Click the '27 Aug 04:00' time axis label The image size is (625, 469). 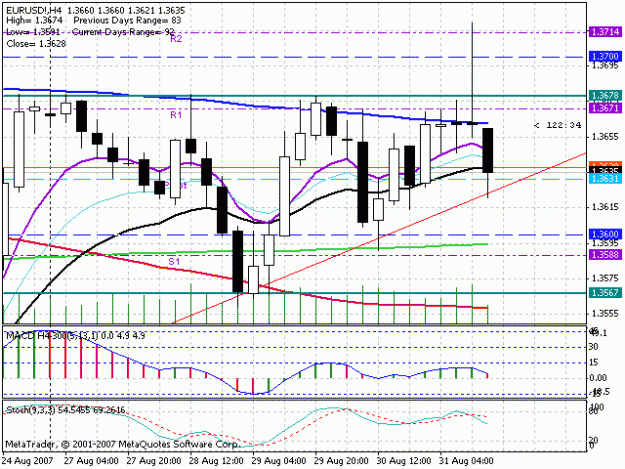coord(91,461)
